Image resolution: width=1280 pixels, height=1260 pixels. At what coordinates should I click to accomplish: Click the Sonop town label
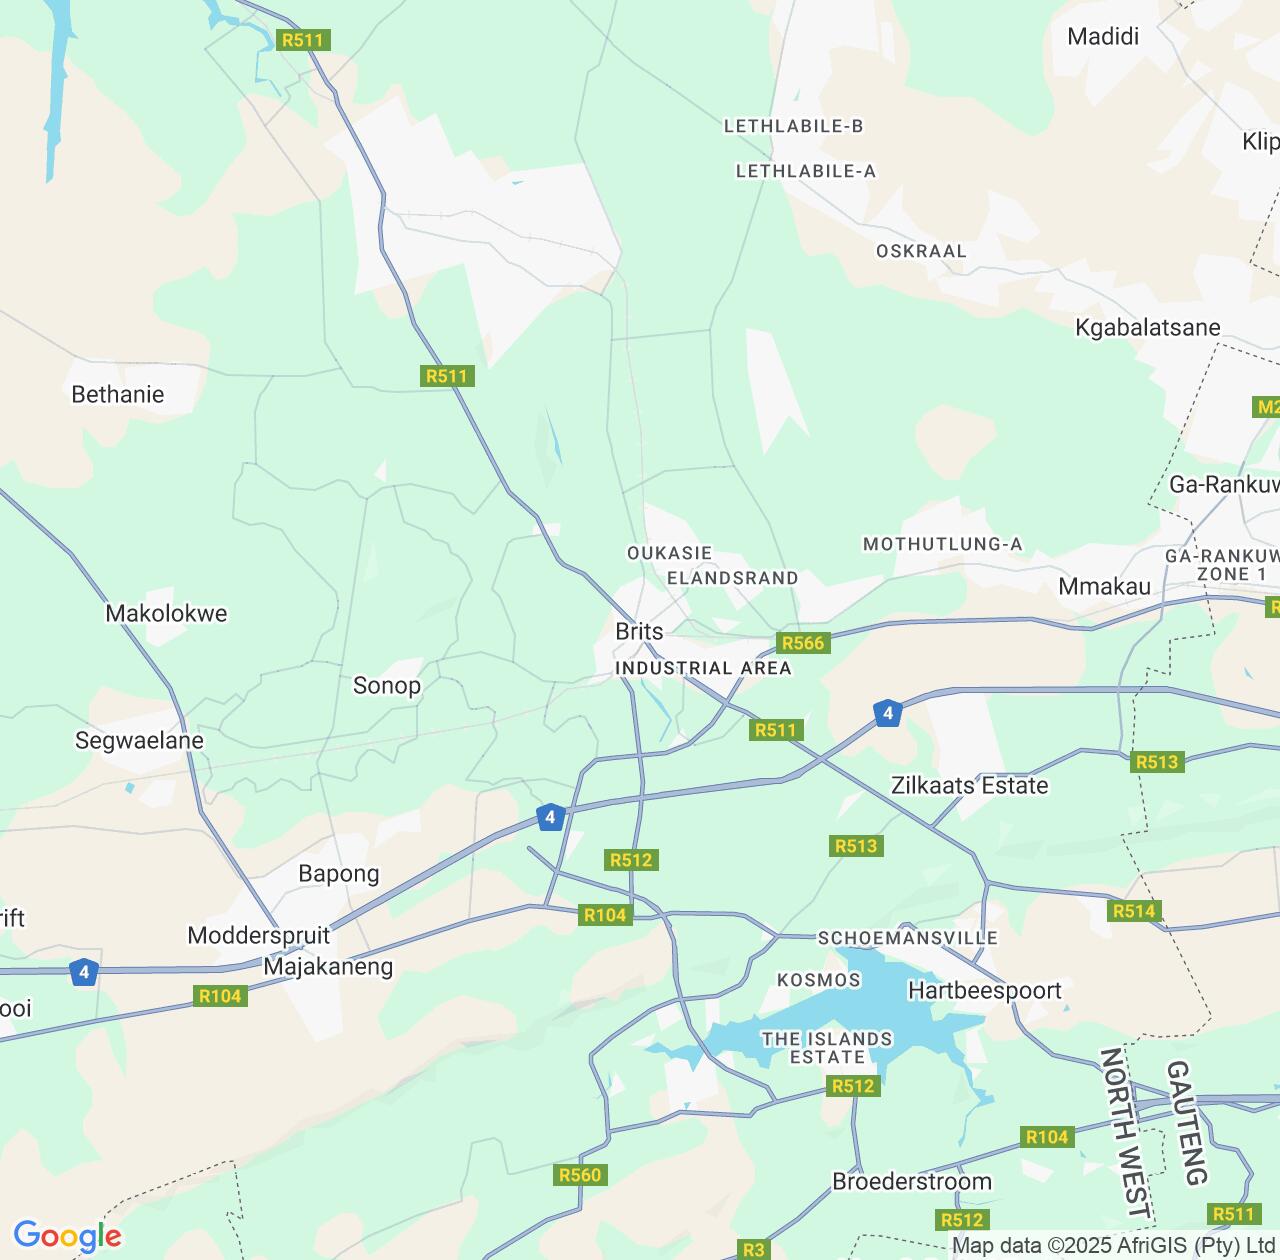pyautogui.click(x=387, y=685)
